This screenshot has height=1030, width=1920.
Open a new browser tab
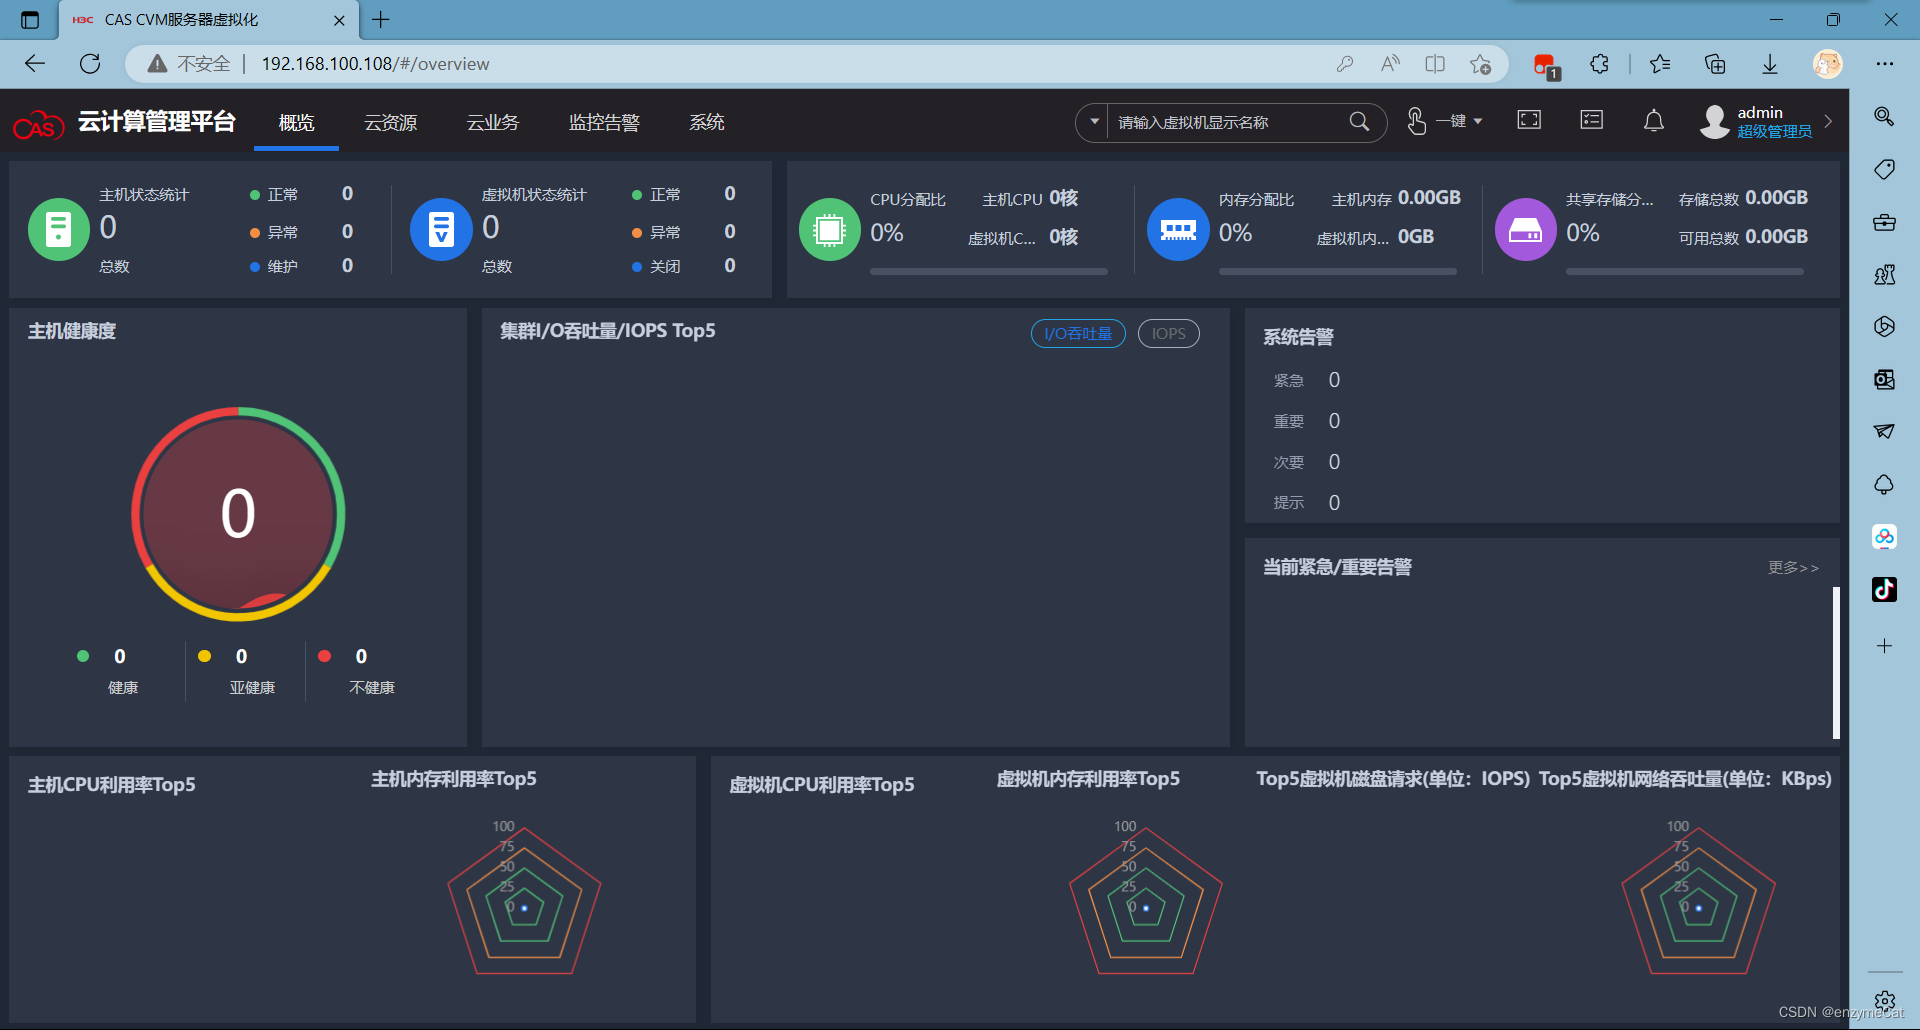point(381,19)
